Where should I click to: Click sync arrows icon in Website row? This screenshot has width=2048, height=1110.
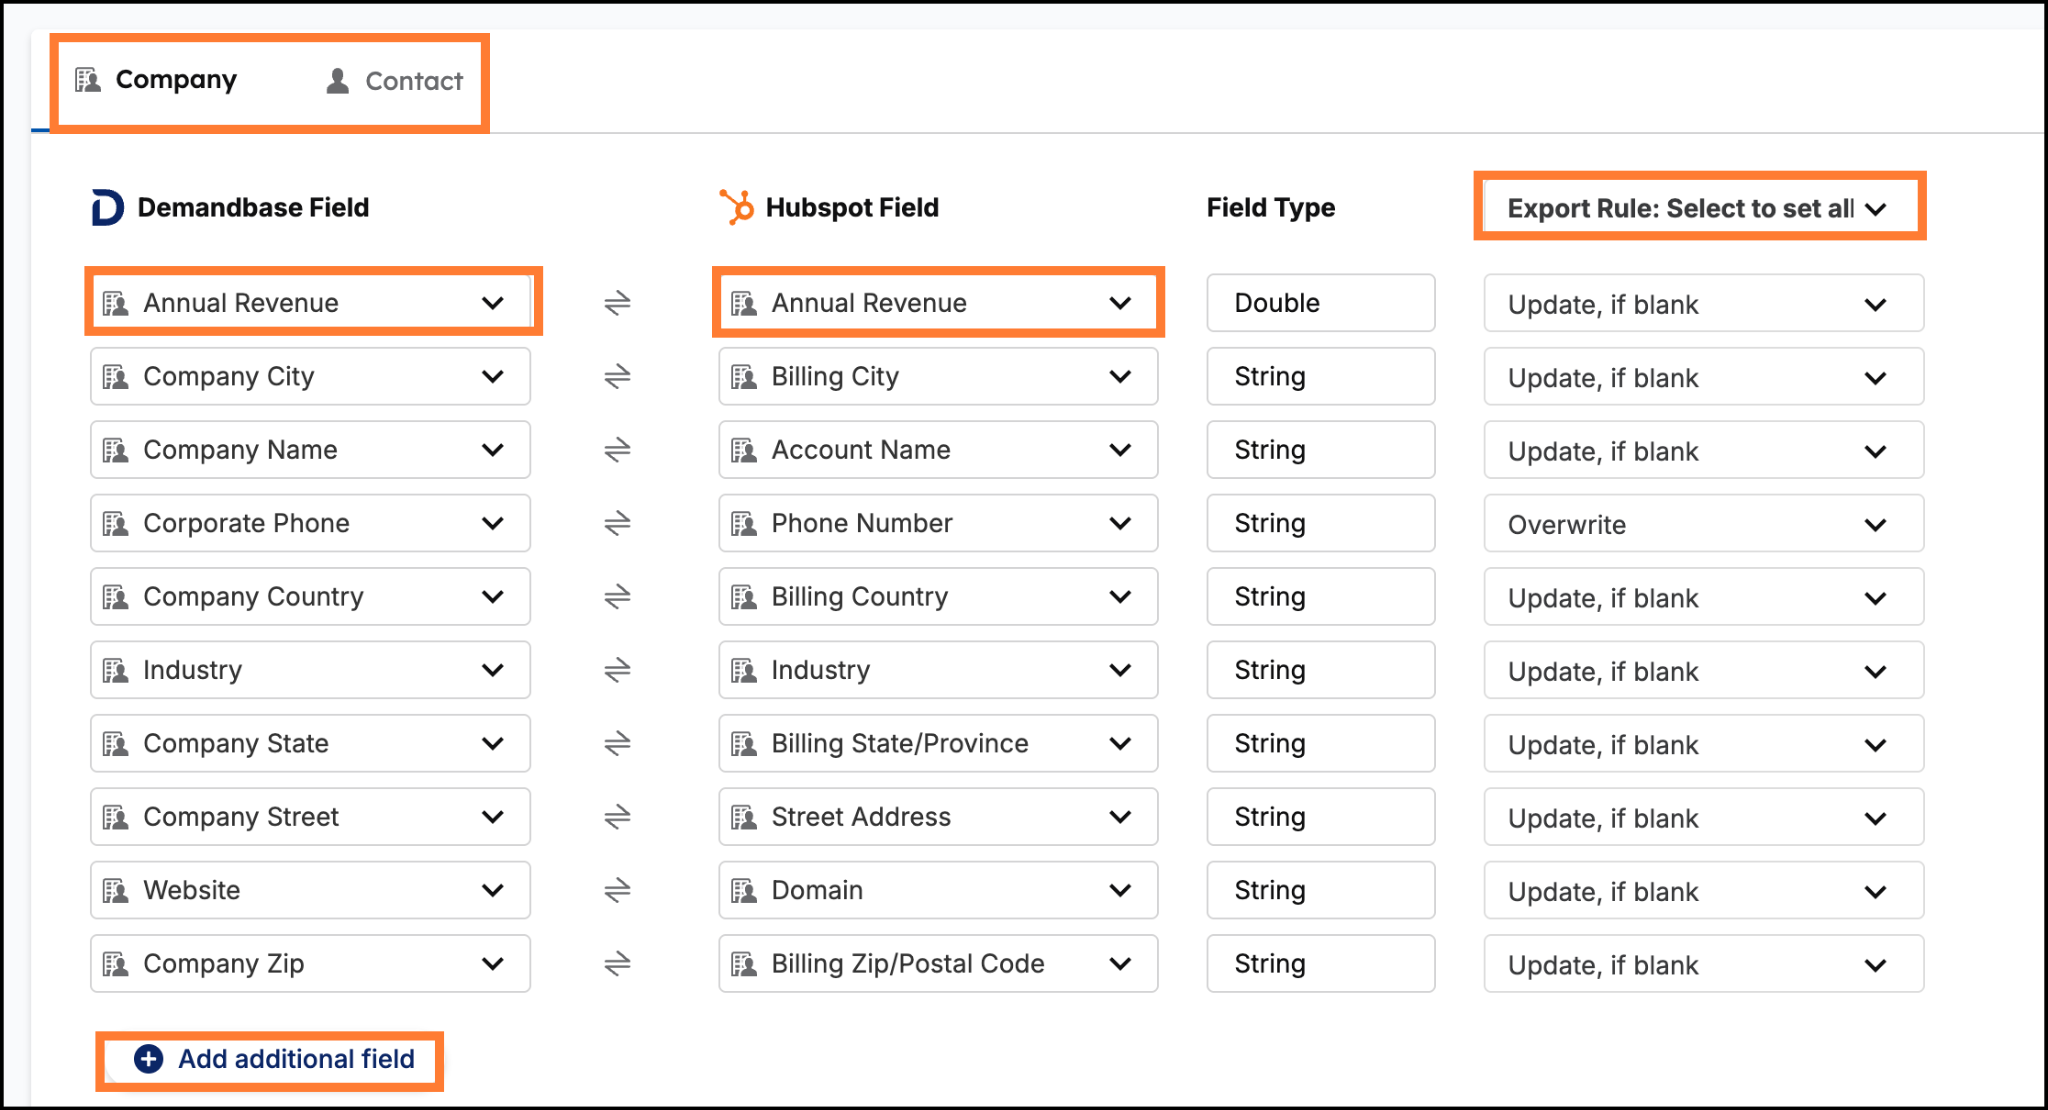pos(618,890)
